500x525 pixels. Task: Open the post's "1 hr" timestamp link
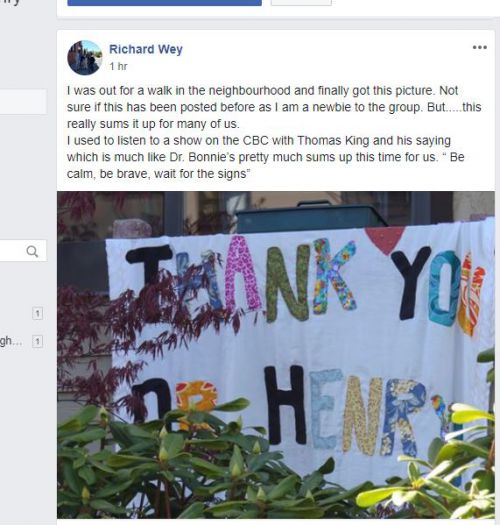[x=118, y=66]
